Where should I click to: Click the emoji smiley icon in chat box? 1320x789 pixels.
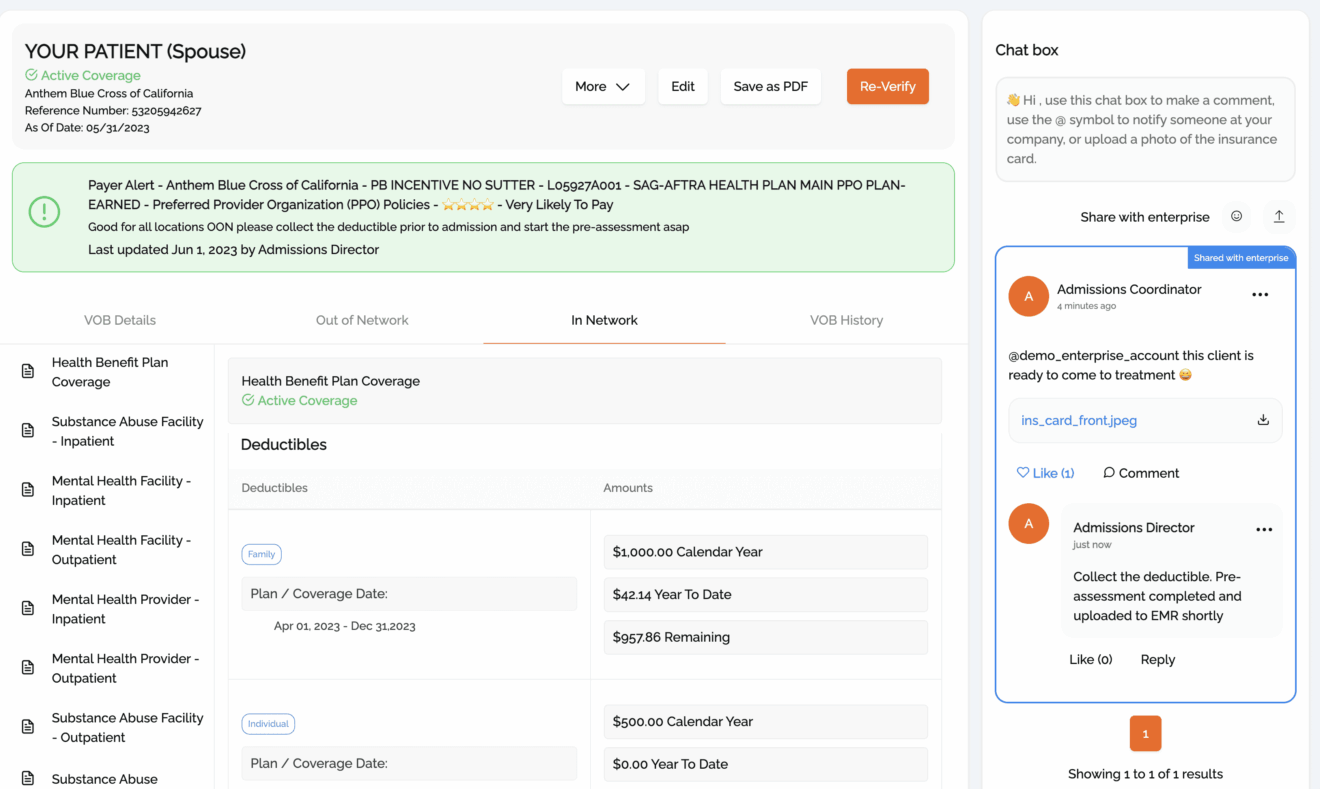1236,217
